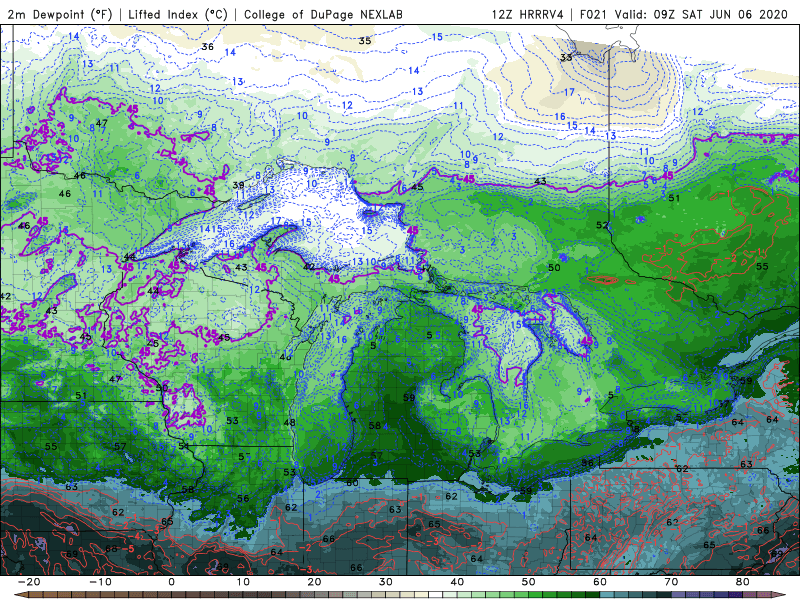Click the '20' label under the color bar
The width and height of the screenshot is (800, 600).
(314, 582)
